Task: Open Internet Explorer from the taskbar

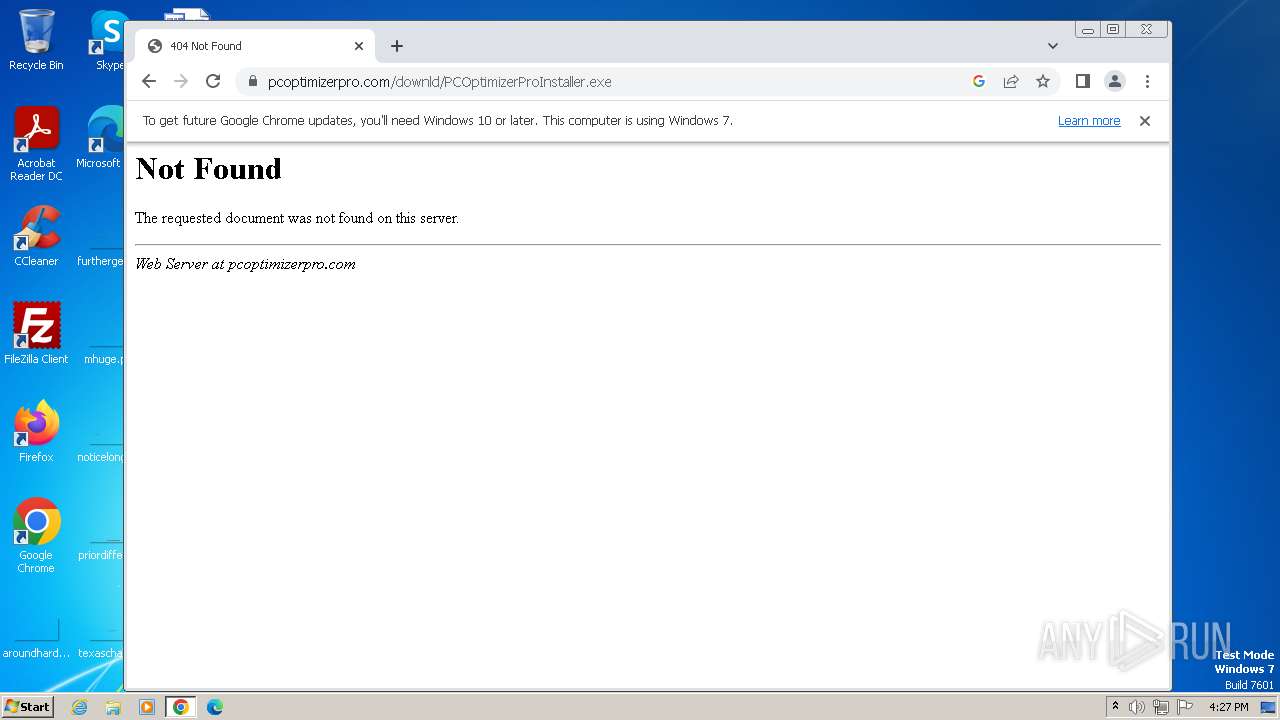Action: coord(80,707)
